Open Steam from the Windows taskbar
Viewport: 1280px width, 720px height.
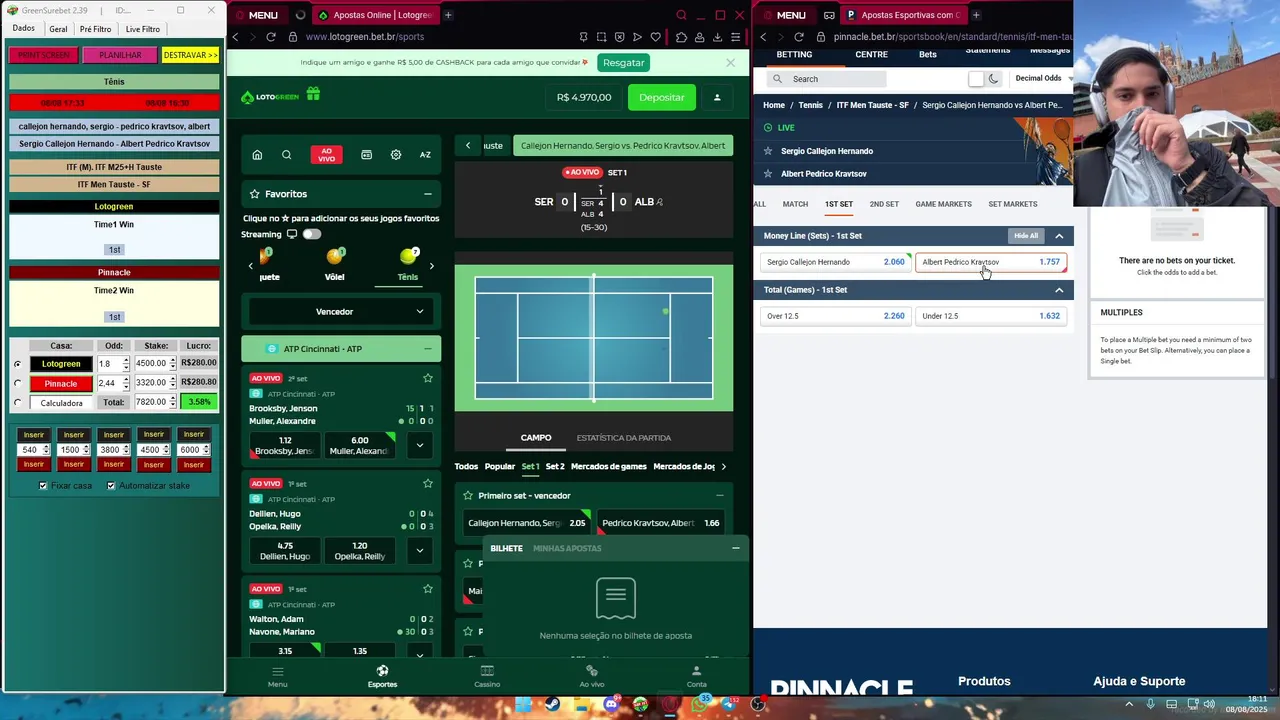(x=552, y=705)
